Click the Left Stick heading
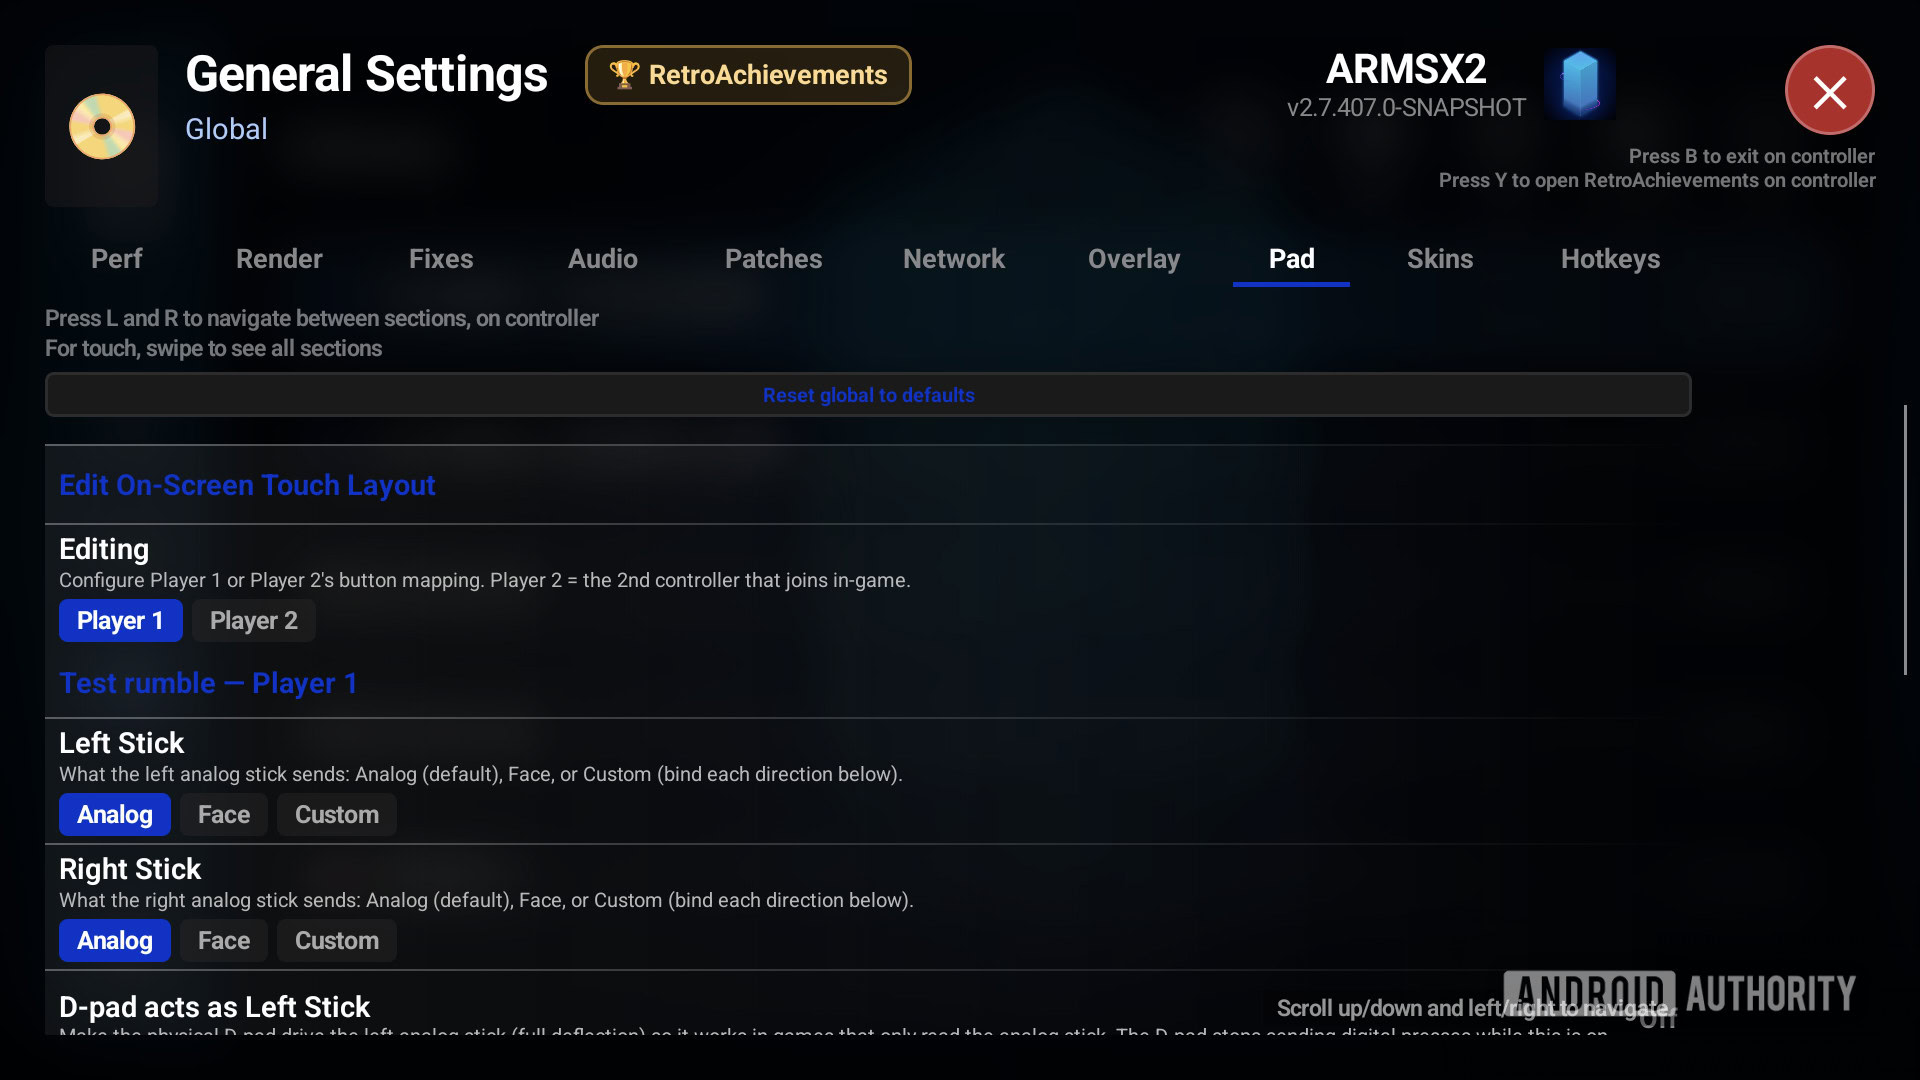Image resolution: width=1920 pixels, height=1080 pixels. tap(122, 743)
